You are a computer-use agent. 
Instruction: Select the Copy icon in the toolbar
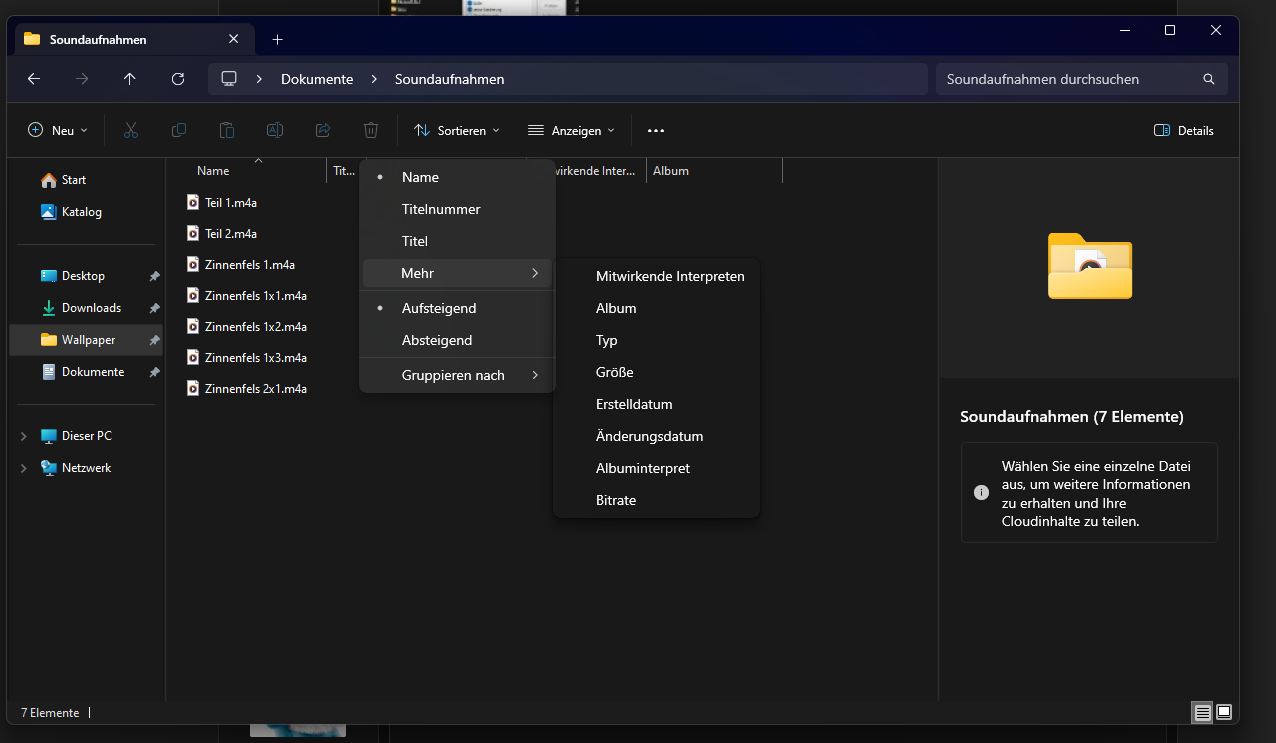click(178, 130)
